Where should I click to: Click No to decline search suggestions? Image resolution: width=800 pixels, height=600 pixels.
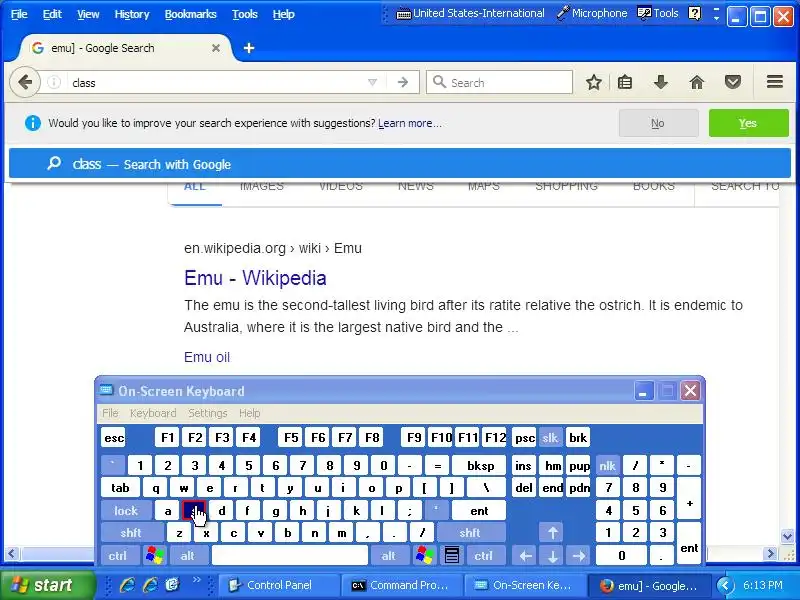pos(658,123)
